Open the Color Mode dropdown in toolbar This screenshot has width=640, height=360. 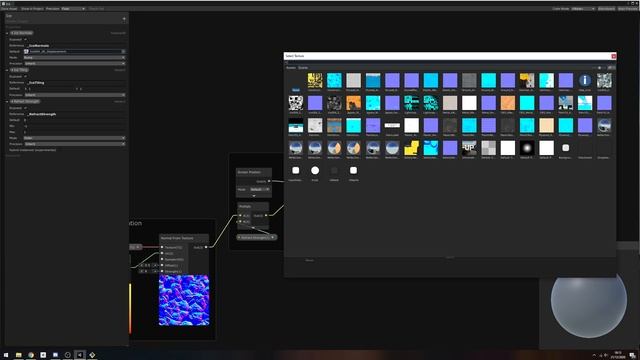coord(583,9)
